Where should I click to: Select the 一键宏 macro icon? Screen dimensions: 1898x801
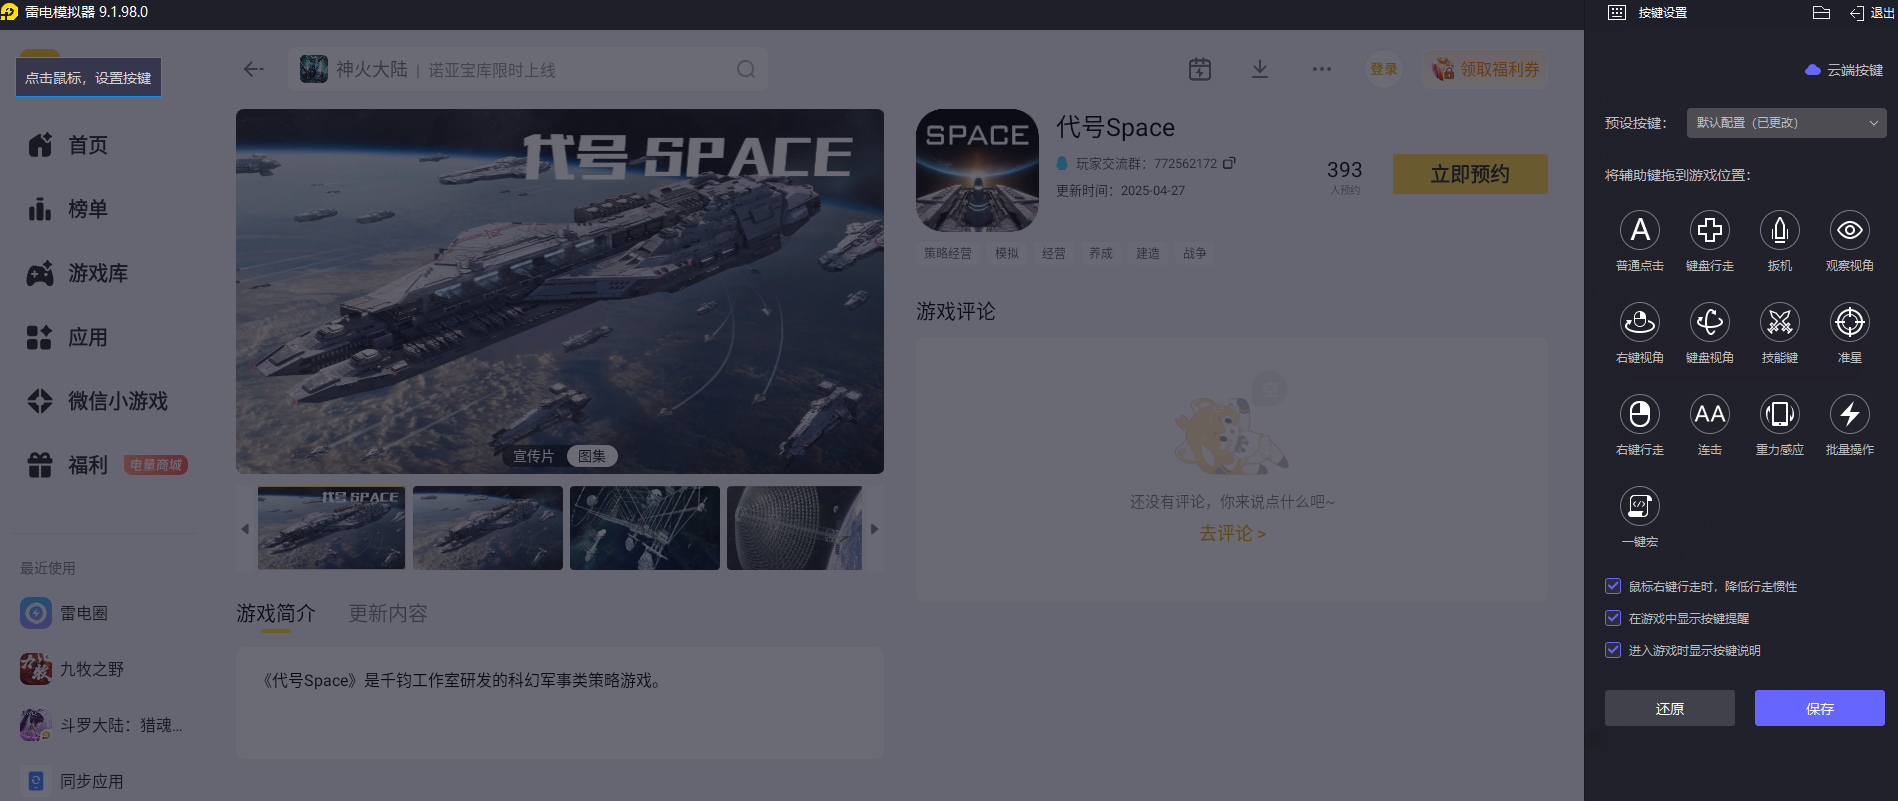click(x=1639, y=506)
